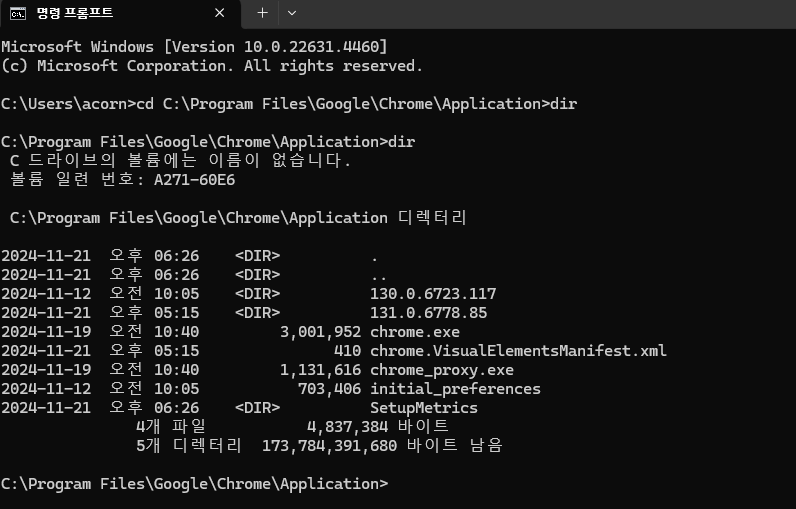Click the 오전 10:40 time of chrome.exe row
The height and width of the screenshot is (509, 796).
click(154, 332)
